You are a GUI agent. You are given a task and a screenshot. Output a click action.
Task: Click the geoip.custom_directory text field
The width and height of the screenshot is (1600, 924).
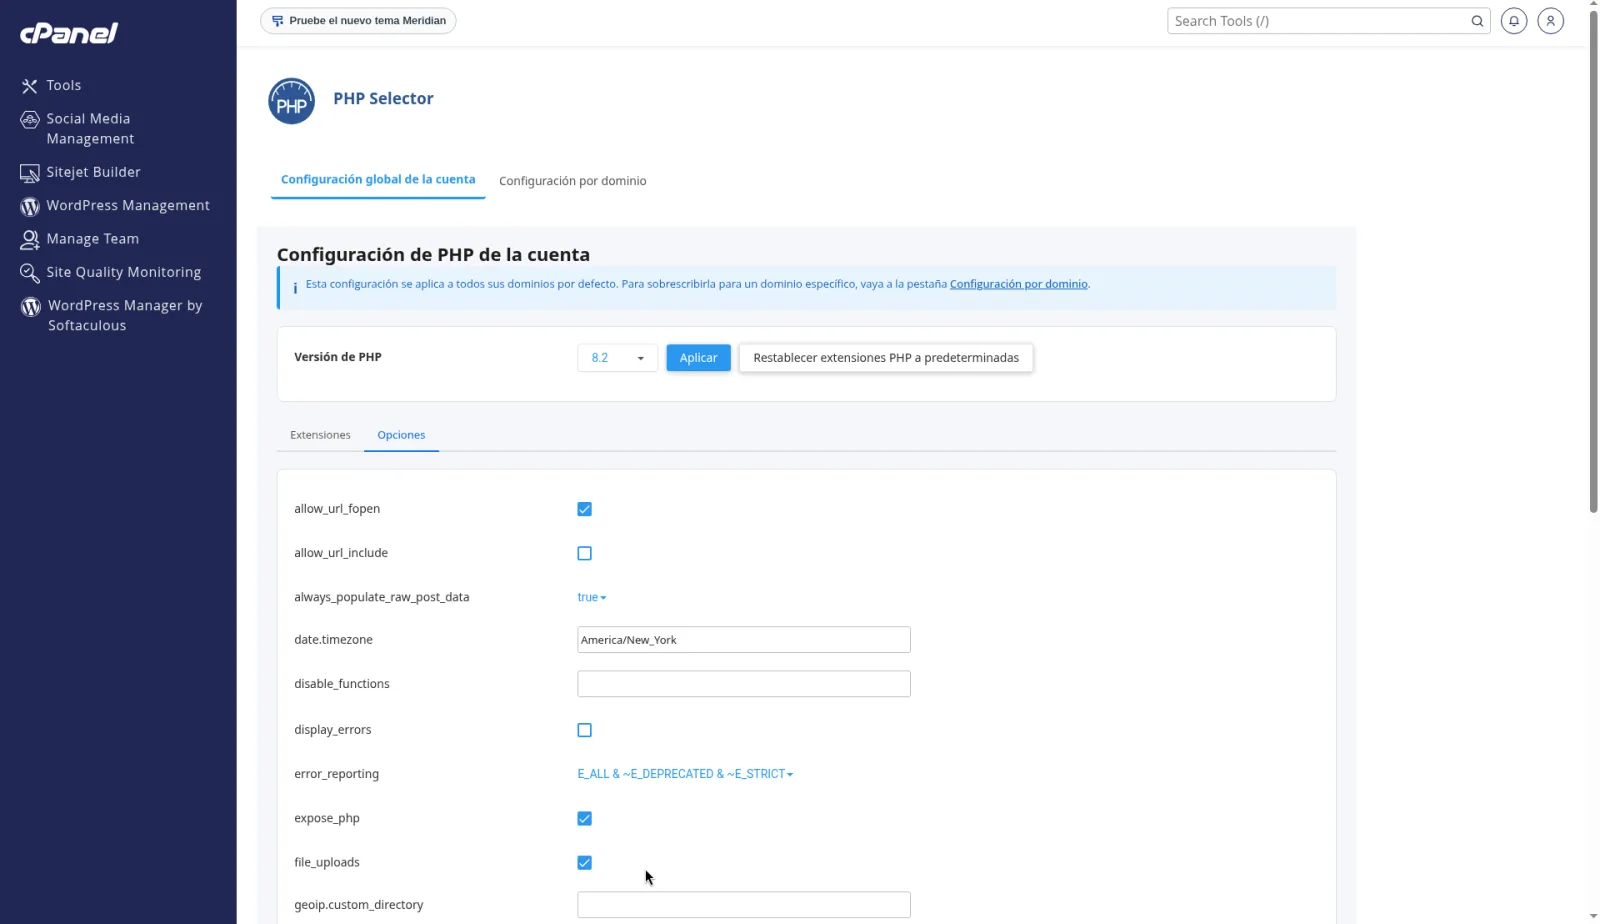(x=744, y=905)
